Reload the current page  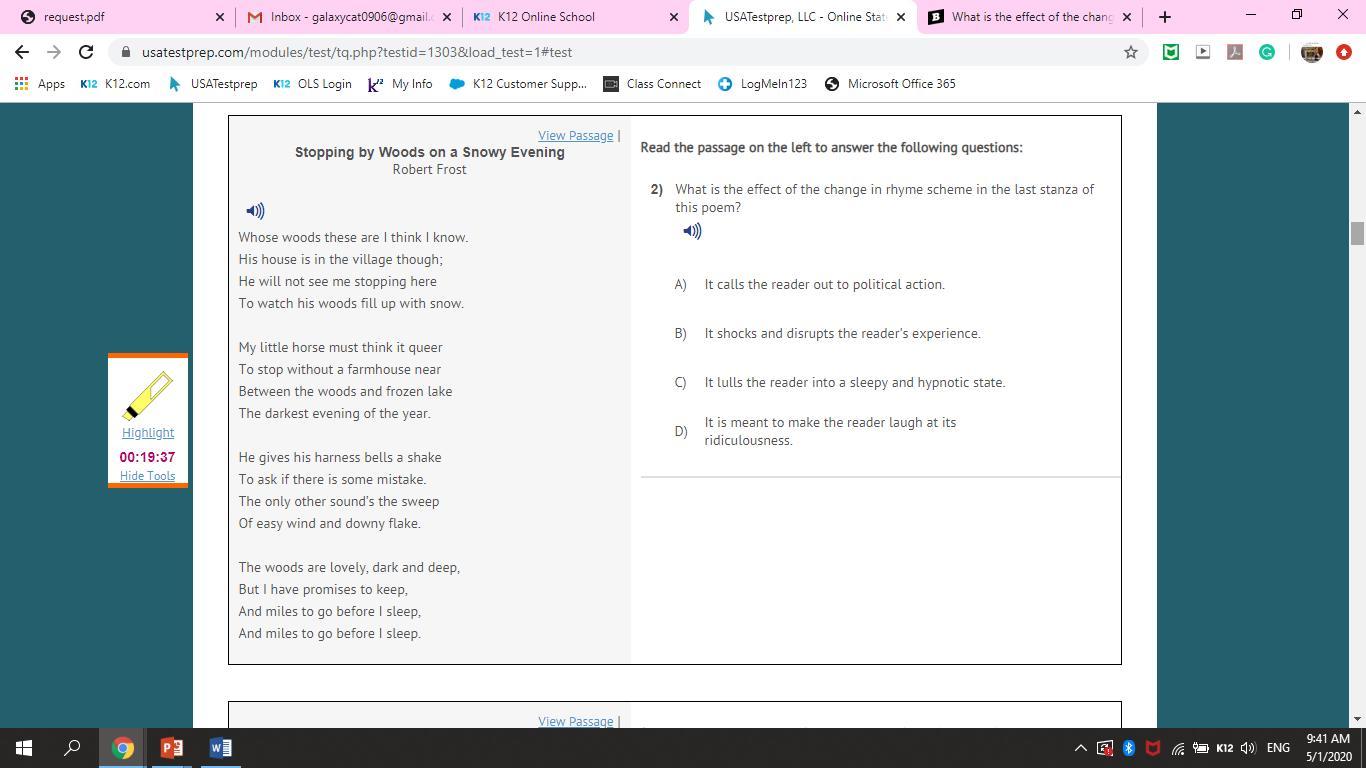(86, 52)
